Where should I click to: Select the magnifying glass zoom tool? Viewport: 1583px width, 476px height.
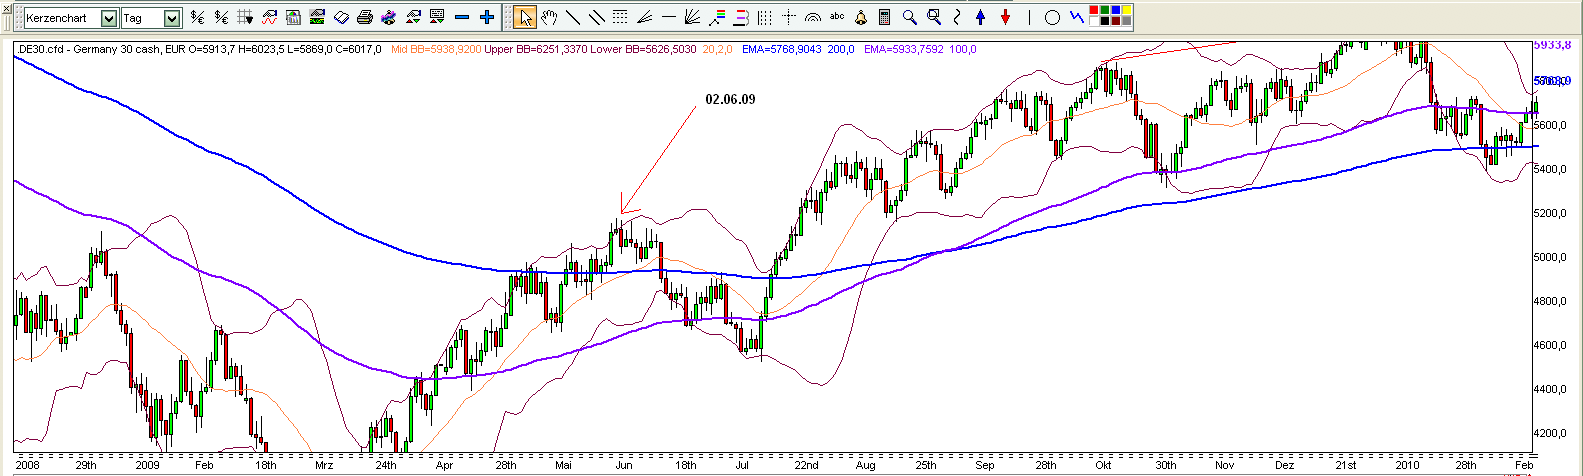point(910,17)
